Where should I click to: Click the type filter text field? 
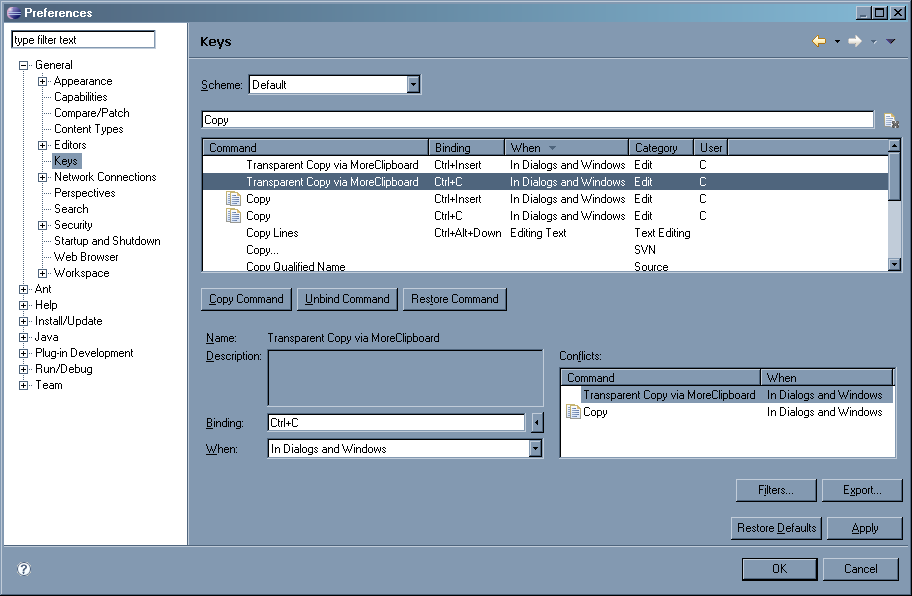83,40
